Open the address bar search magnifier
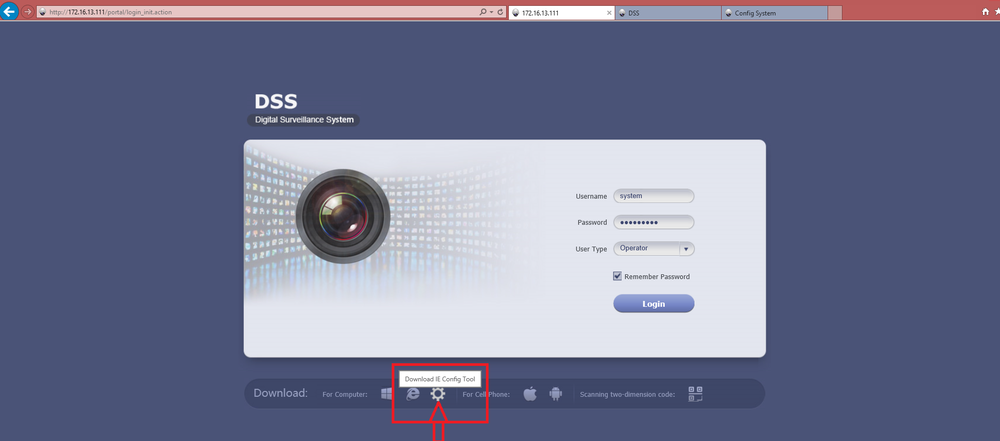This screenshot has height=441, width=1000. 483,12
